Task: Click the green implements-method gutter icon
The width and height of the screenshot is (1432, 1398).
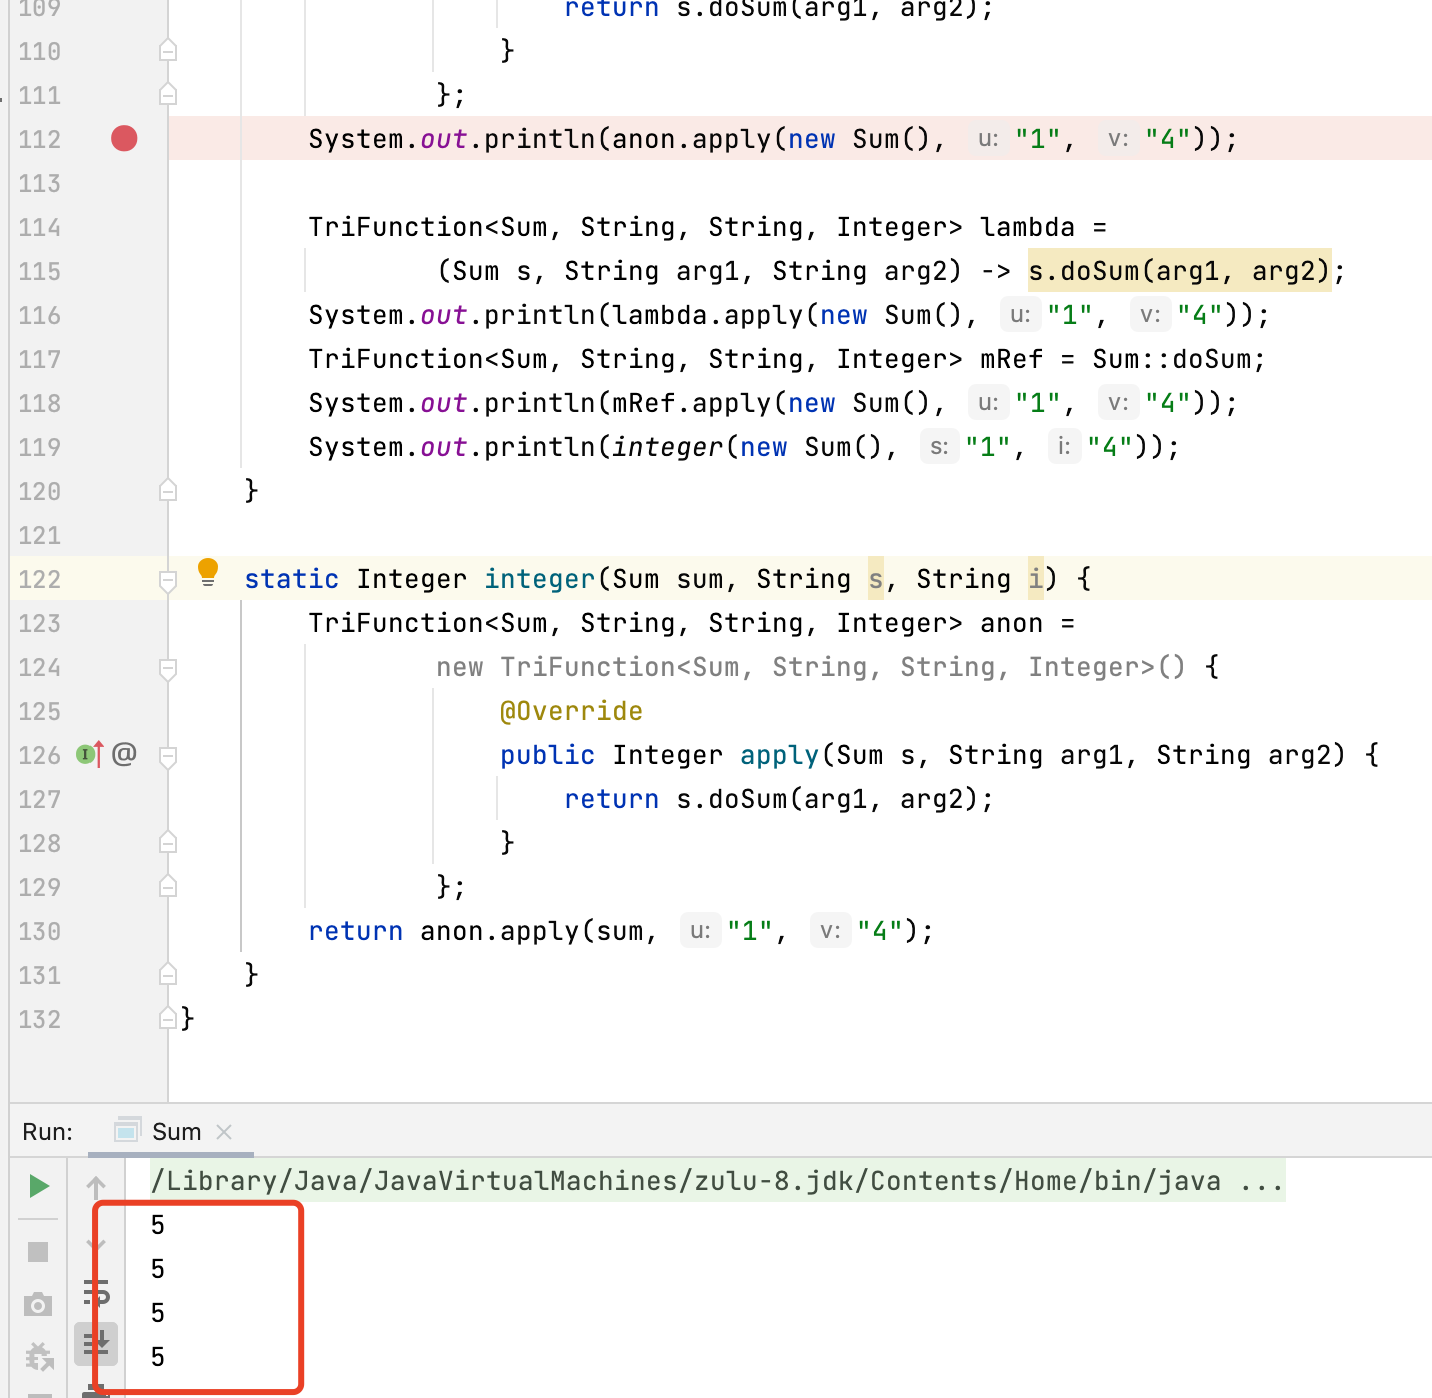Action: coord(88,755)
